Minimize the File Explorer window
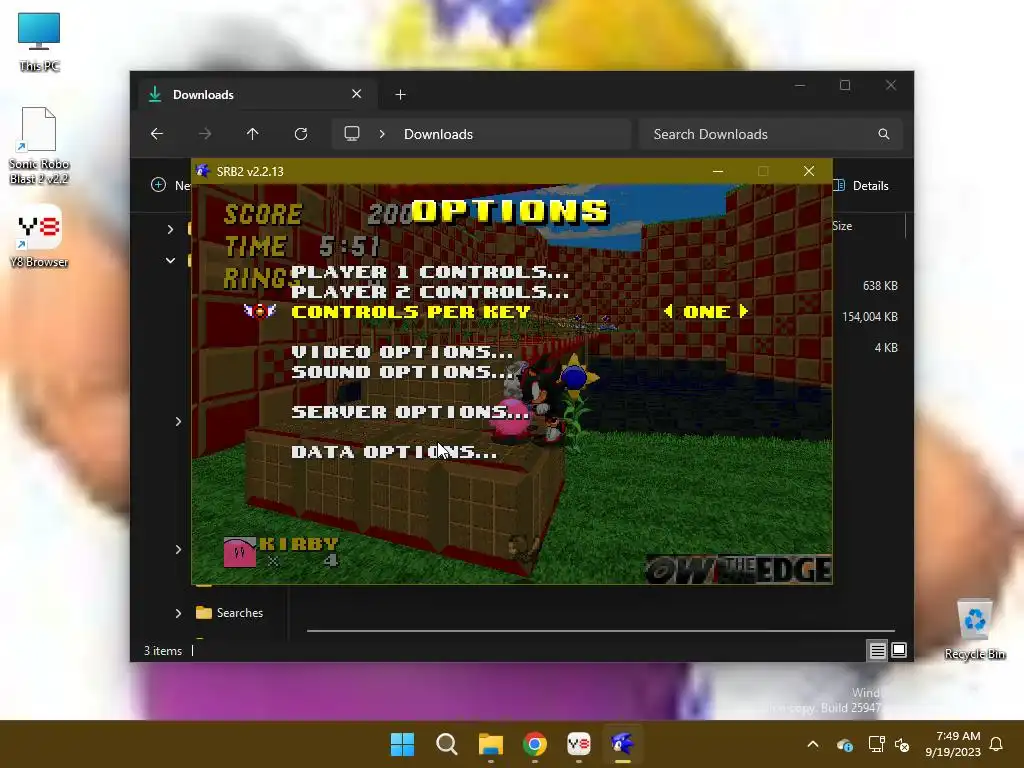This screenshot has width=1024, height=768. [800, 85]
